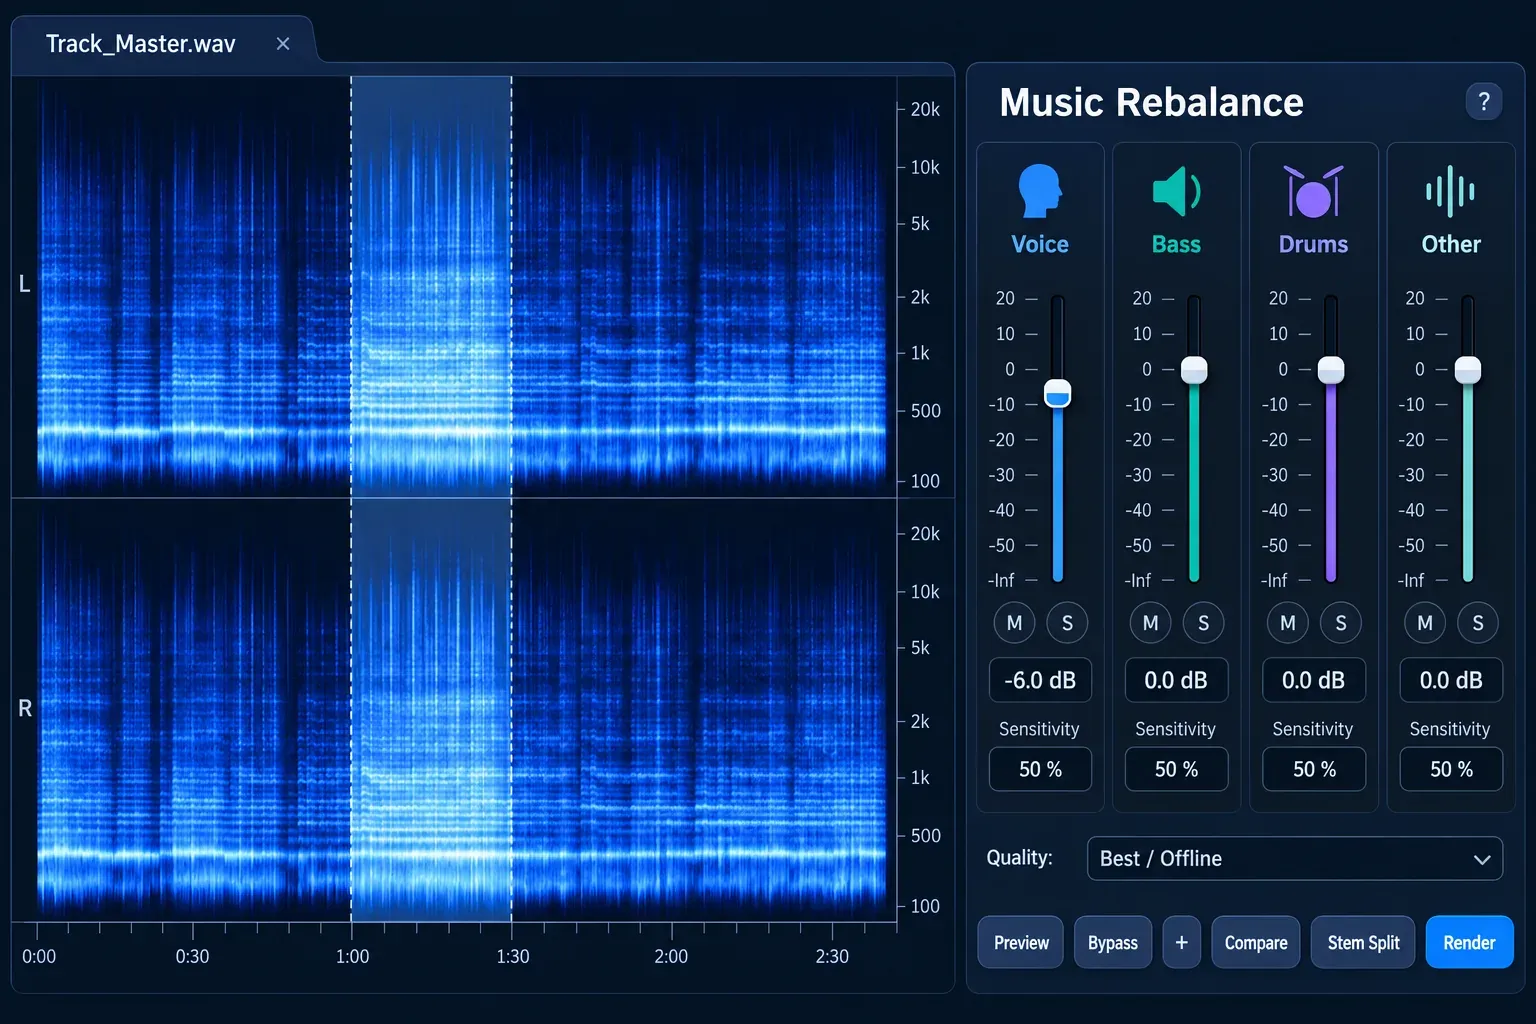The height and width of the screenshot is (1024, 1536).
Task: Click the Drums Sensitivity 50 % field
Action: (x=1313, y=769)
